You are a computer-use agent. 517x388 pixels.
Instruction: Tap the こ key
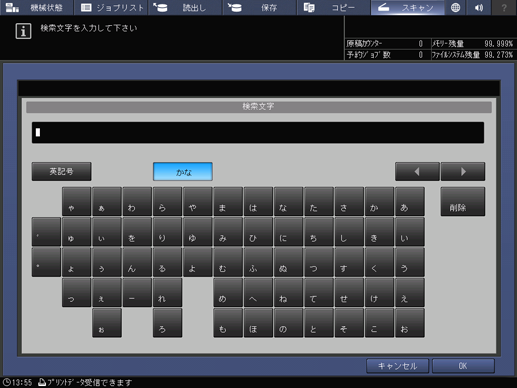coord(380,323)
